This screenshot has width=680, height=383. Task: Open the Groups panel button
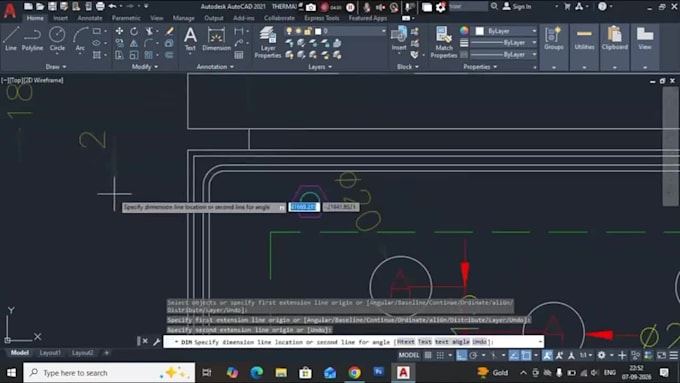point(554,39)
